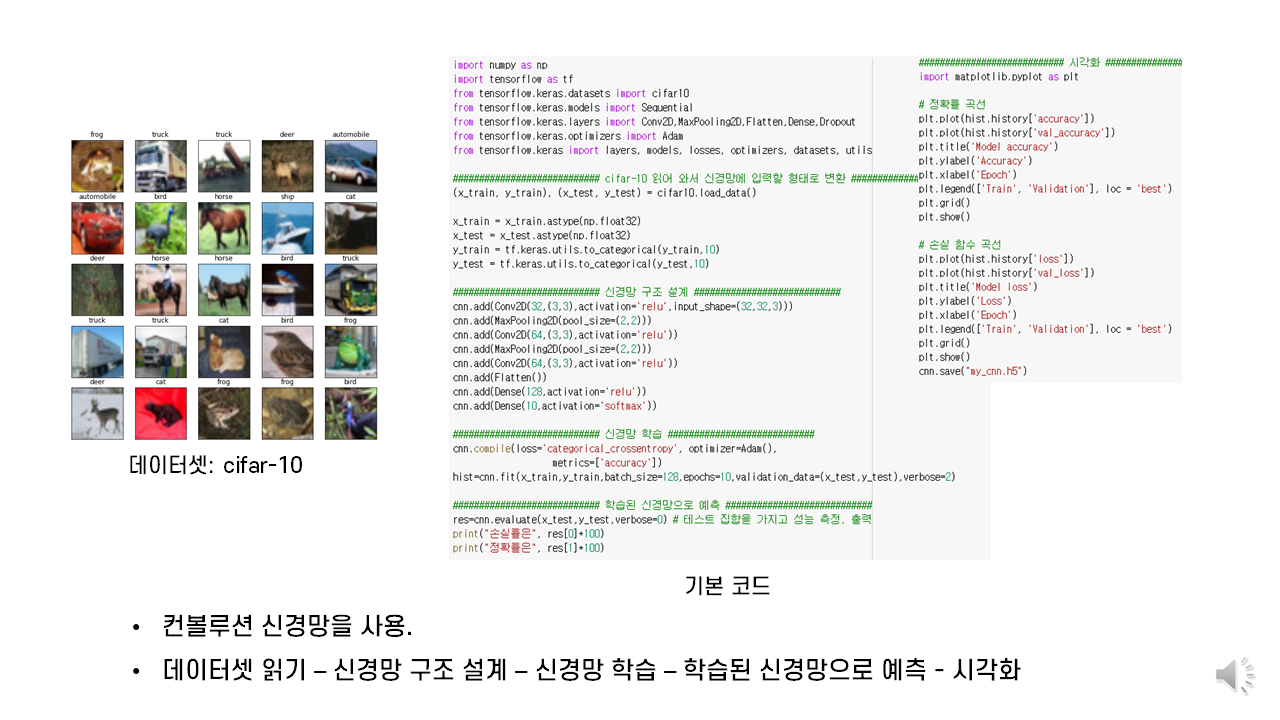The image size is (1280, 720).
Task: Select the green truck image third row
Action: point(350,290)
